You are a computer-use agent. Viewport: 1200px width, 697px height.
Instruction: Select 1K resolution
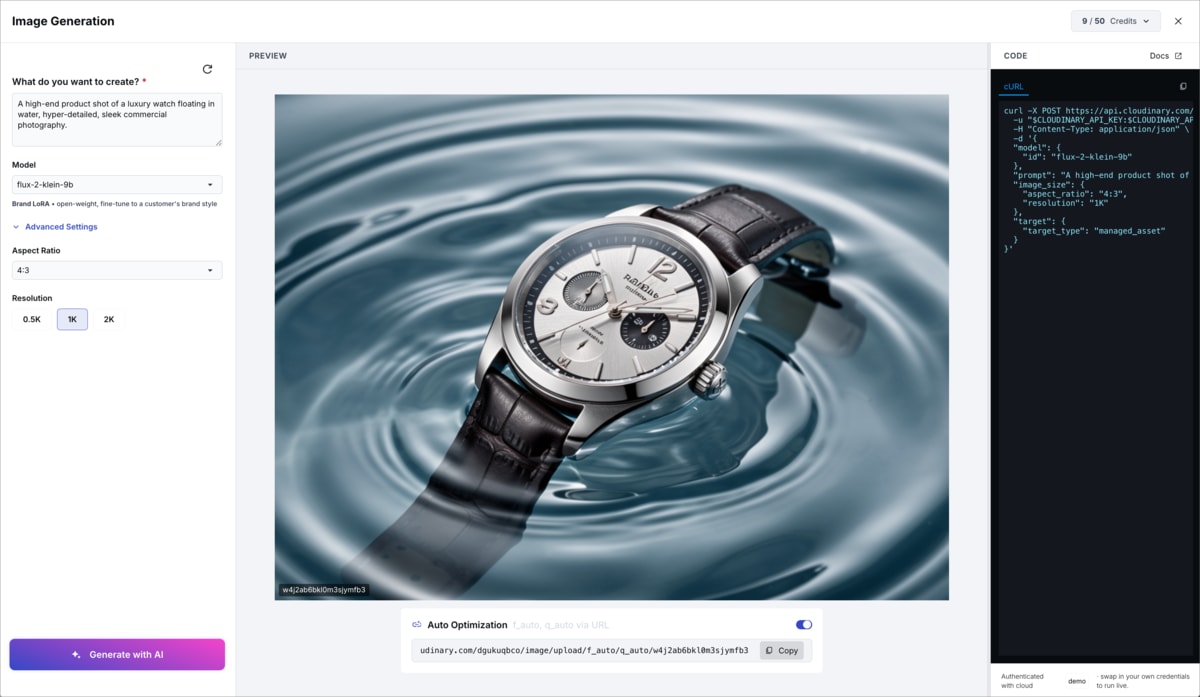[x=72, y=320]
